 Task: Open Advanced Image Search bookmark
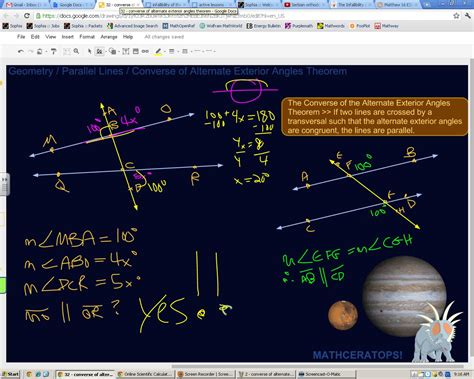point(132,26)
